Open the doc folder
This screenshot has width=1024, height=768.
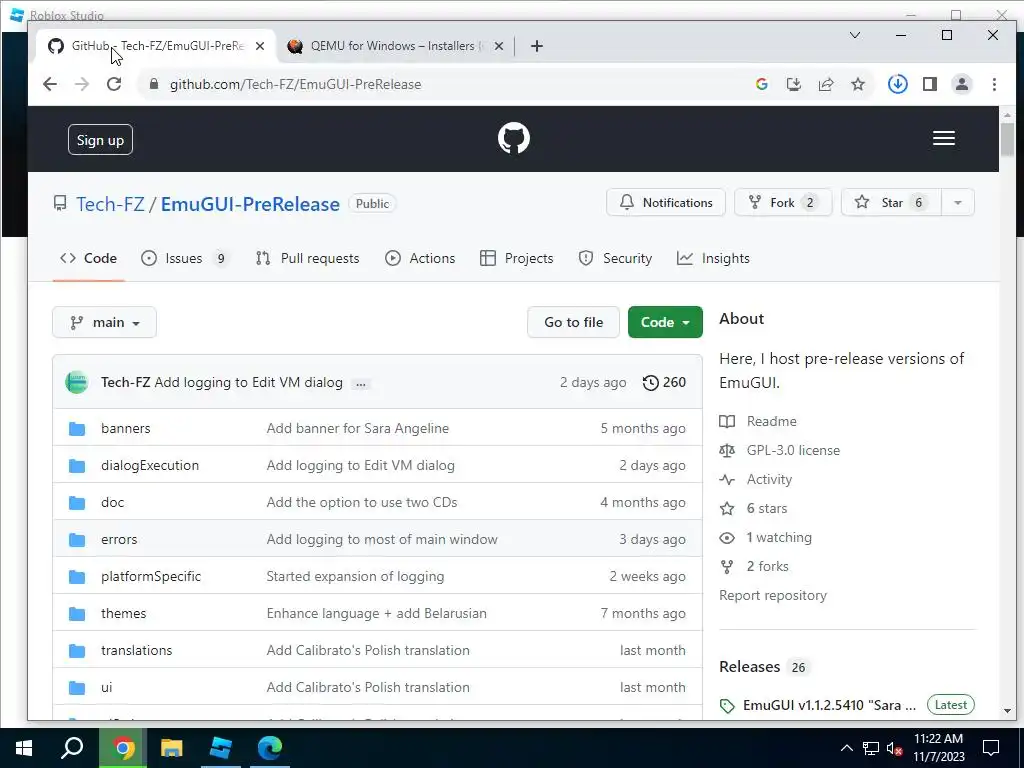[x=112, y=503]
